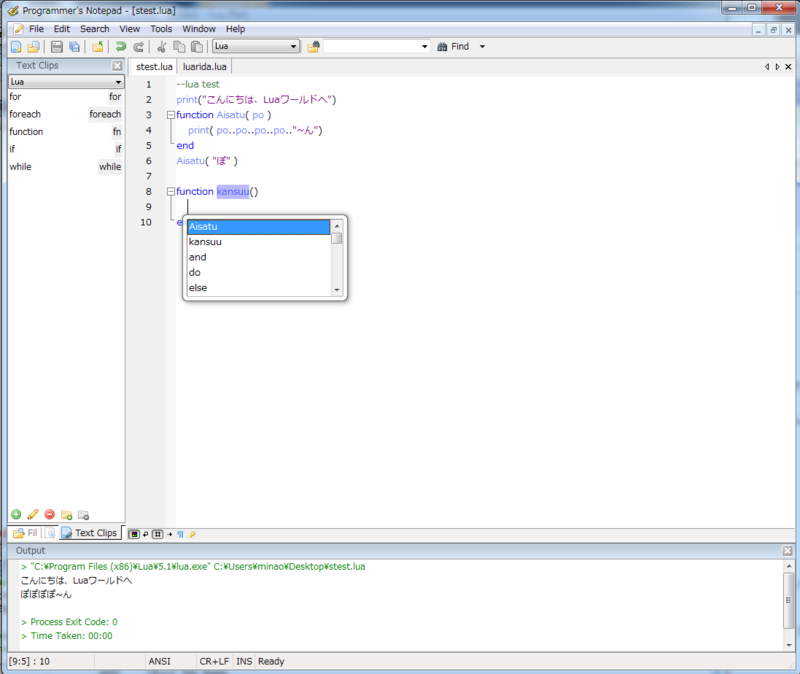Click the Find binoculars button

[454, 46]
